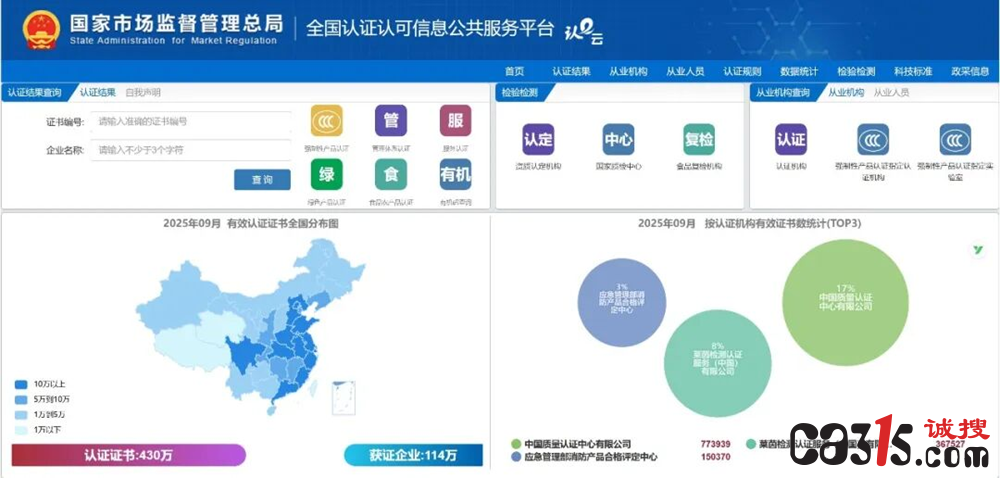
Task: Open the 服 service certification icon
Action: point(455,120)
